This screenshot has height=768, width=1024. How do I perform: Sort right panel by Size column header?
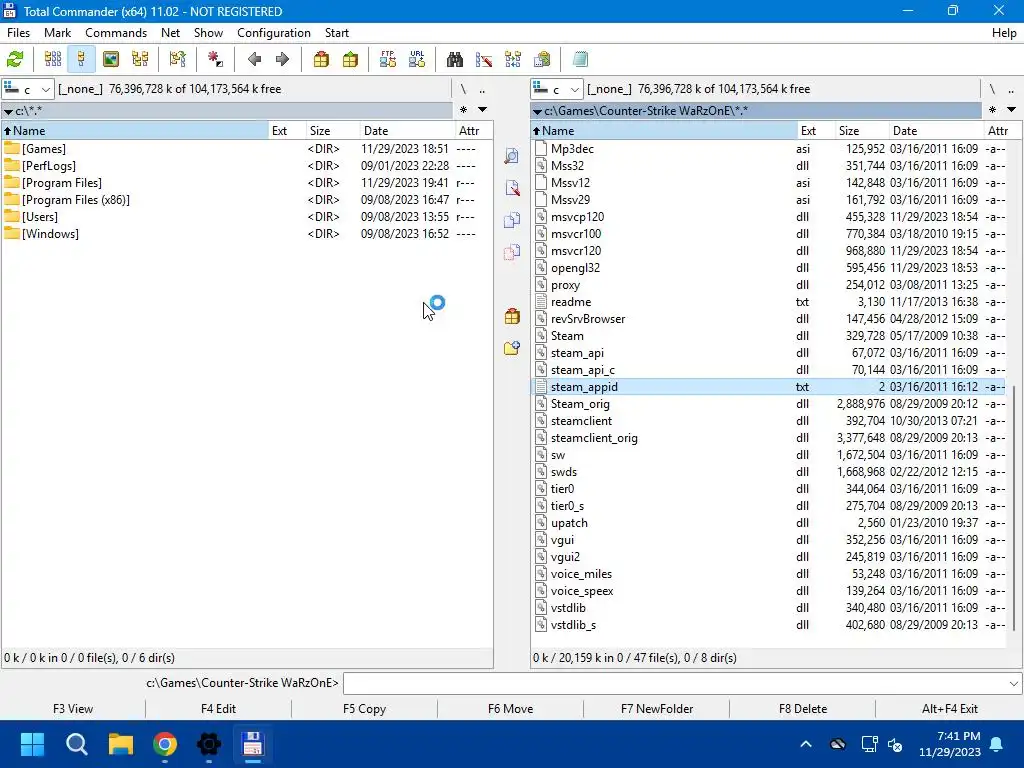862,131
